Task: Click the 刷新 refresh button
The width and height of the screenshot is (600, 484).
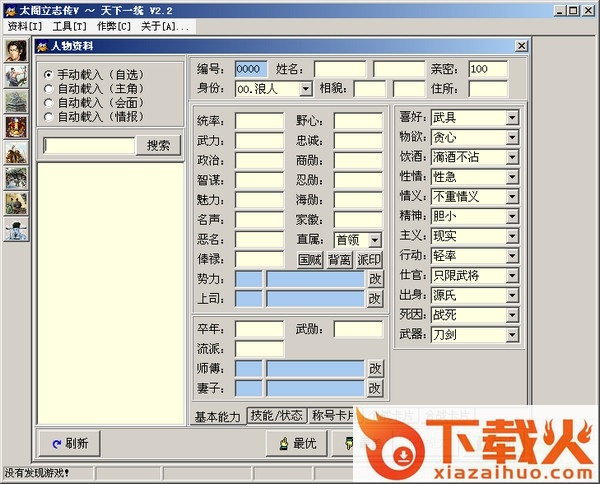Action: (70, 443)
